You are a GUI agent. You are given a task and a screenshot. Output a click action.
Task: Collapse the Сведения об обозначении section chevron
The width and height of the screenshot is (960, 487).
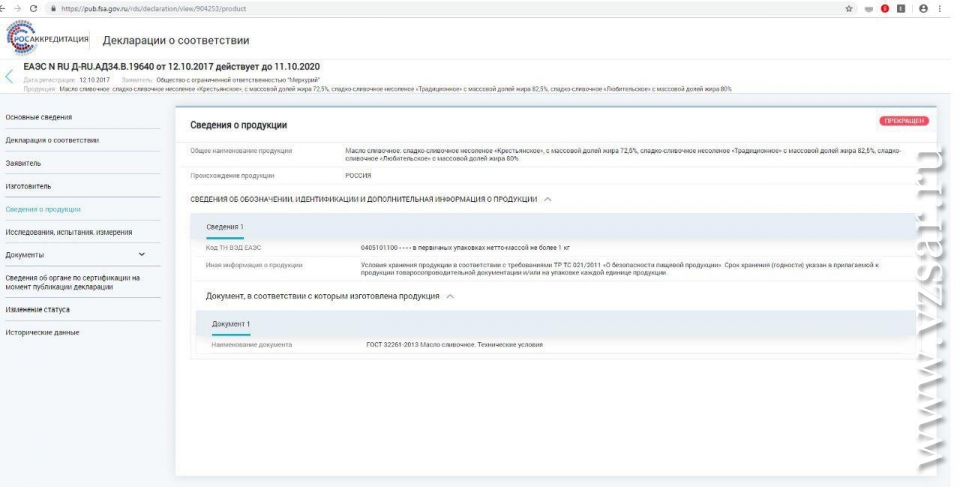[x=547, y=199]
